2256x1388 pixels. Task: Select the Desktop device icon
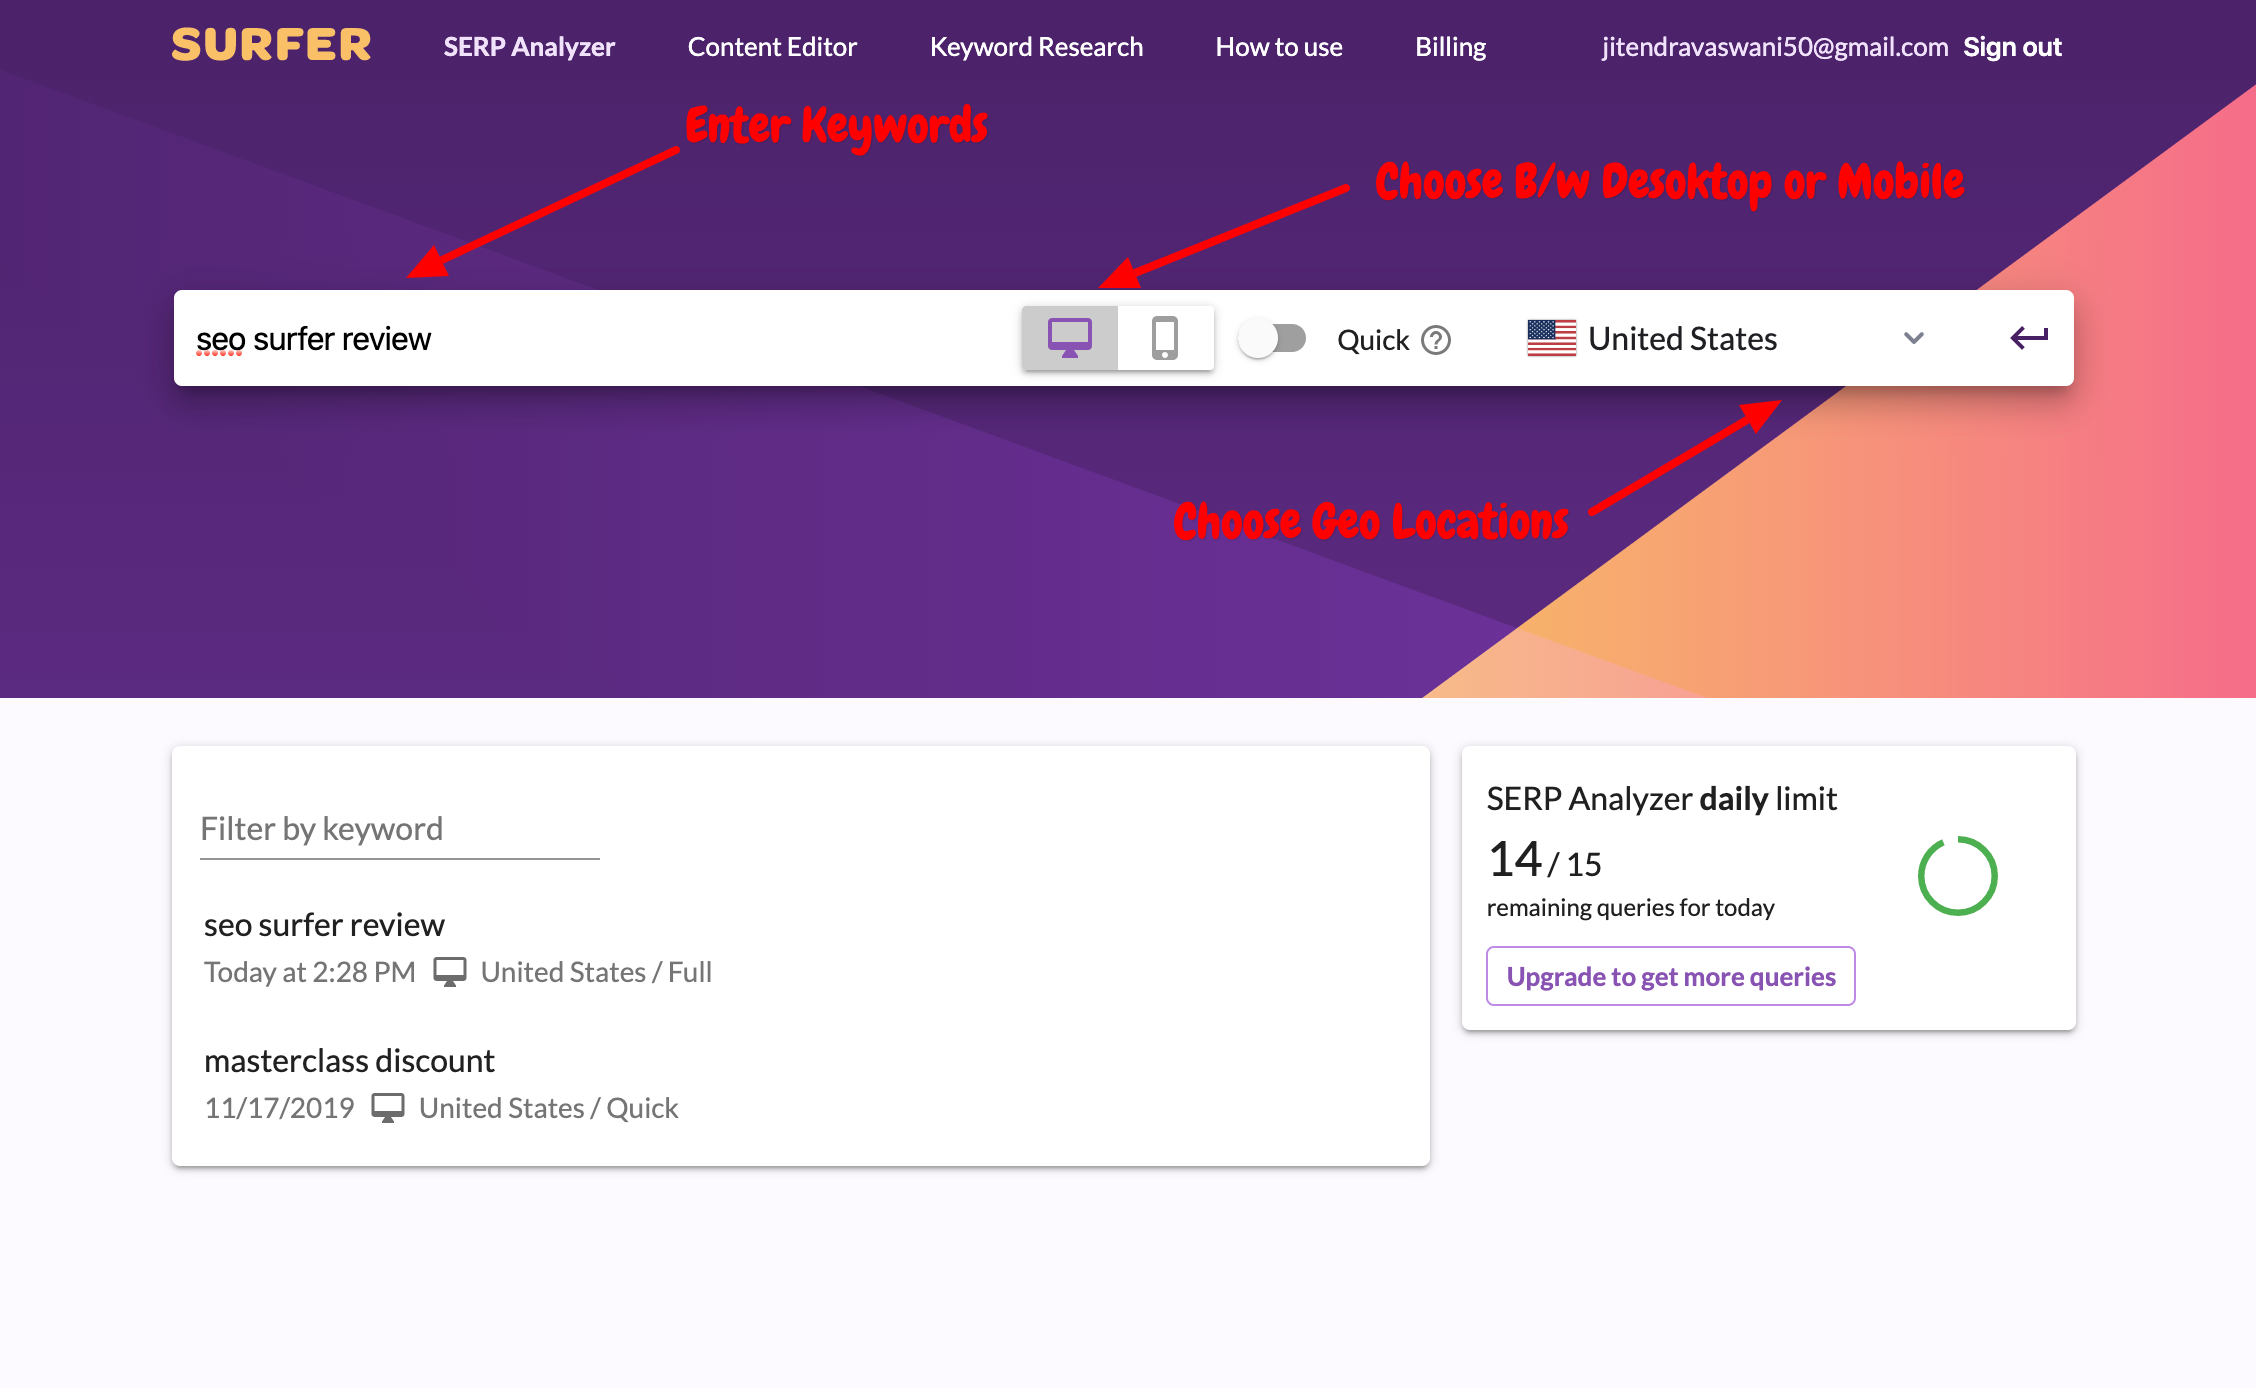click(1069, 338)
